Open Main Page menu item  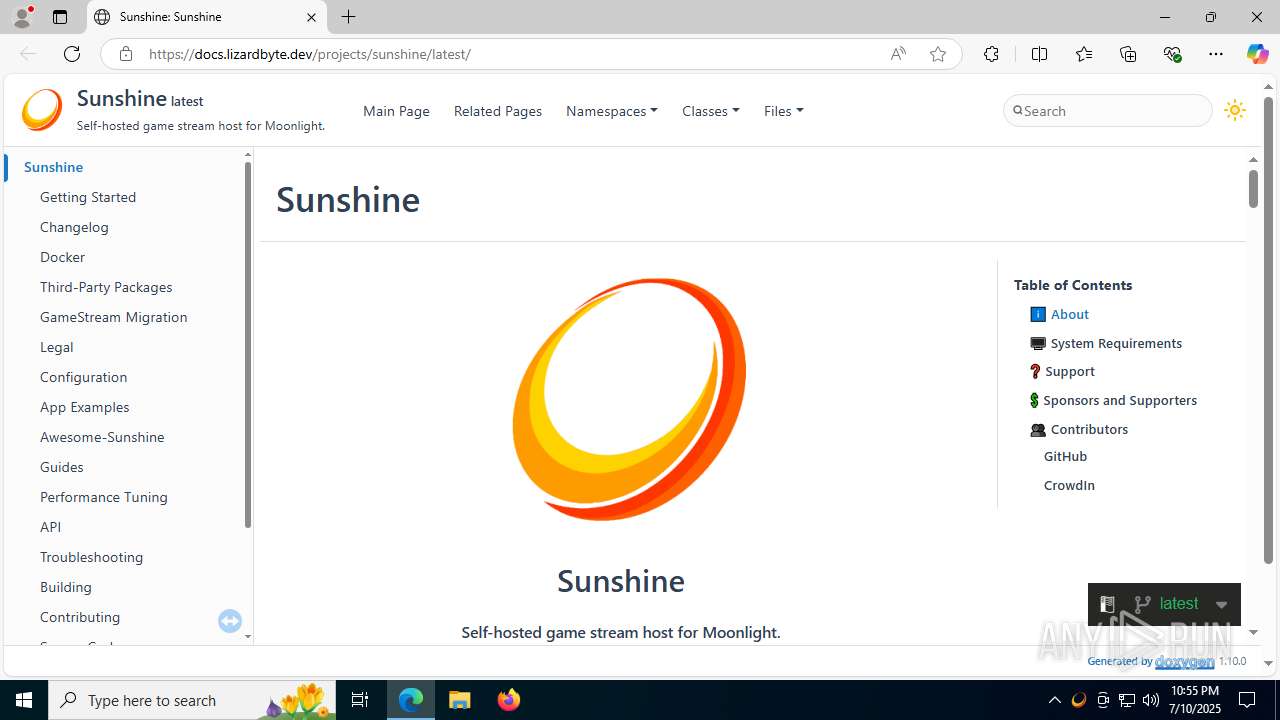[396, 111]
